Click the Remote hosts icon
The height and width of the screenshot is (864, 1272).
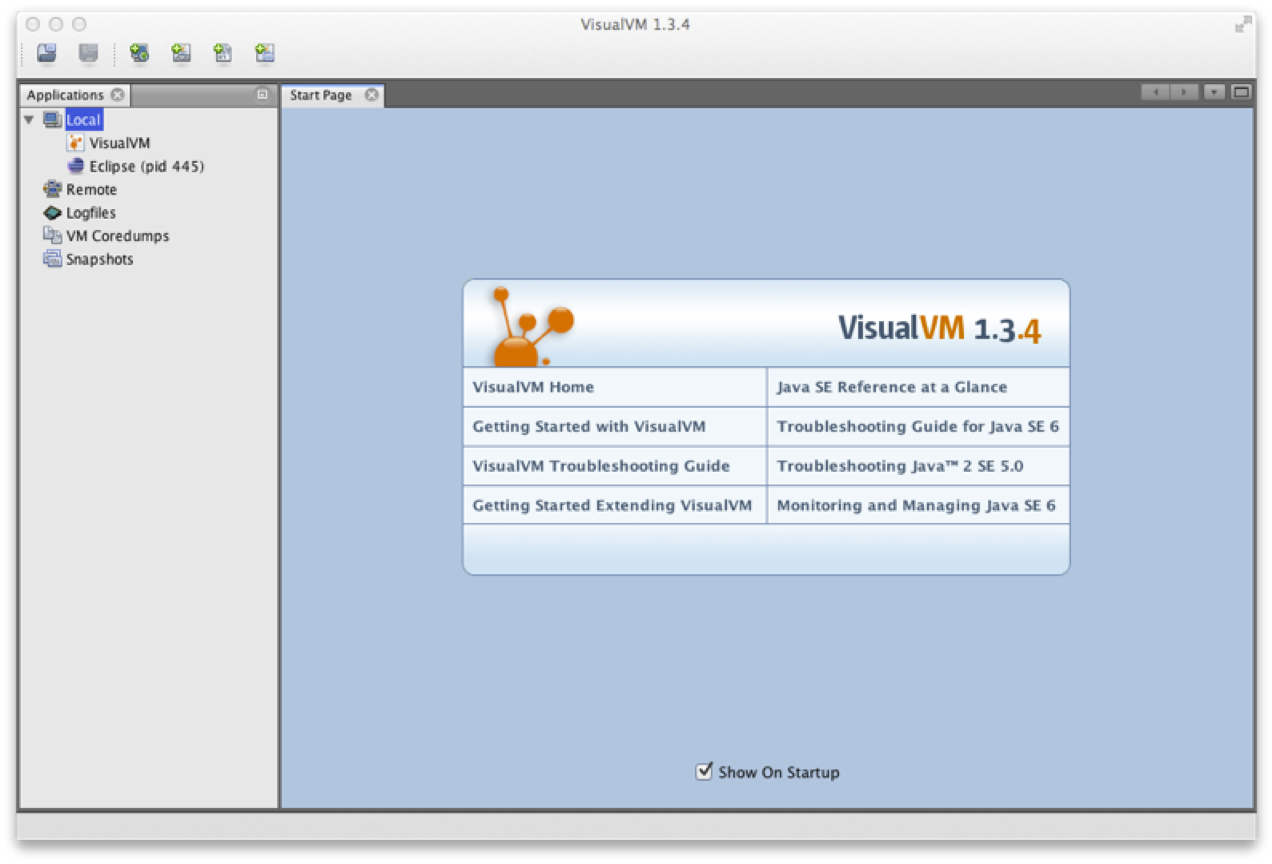(x=53, y=189)
